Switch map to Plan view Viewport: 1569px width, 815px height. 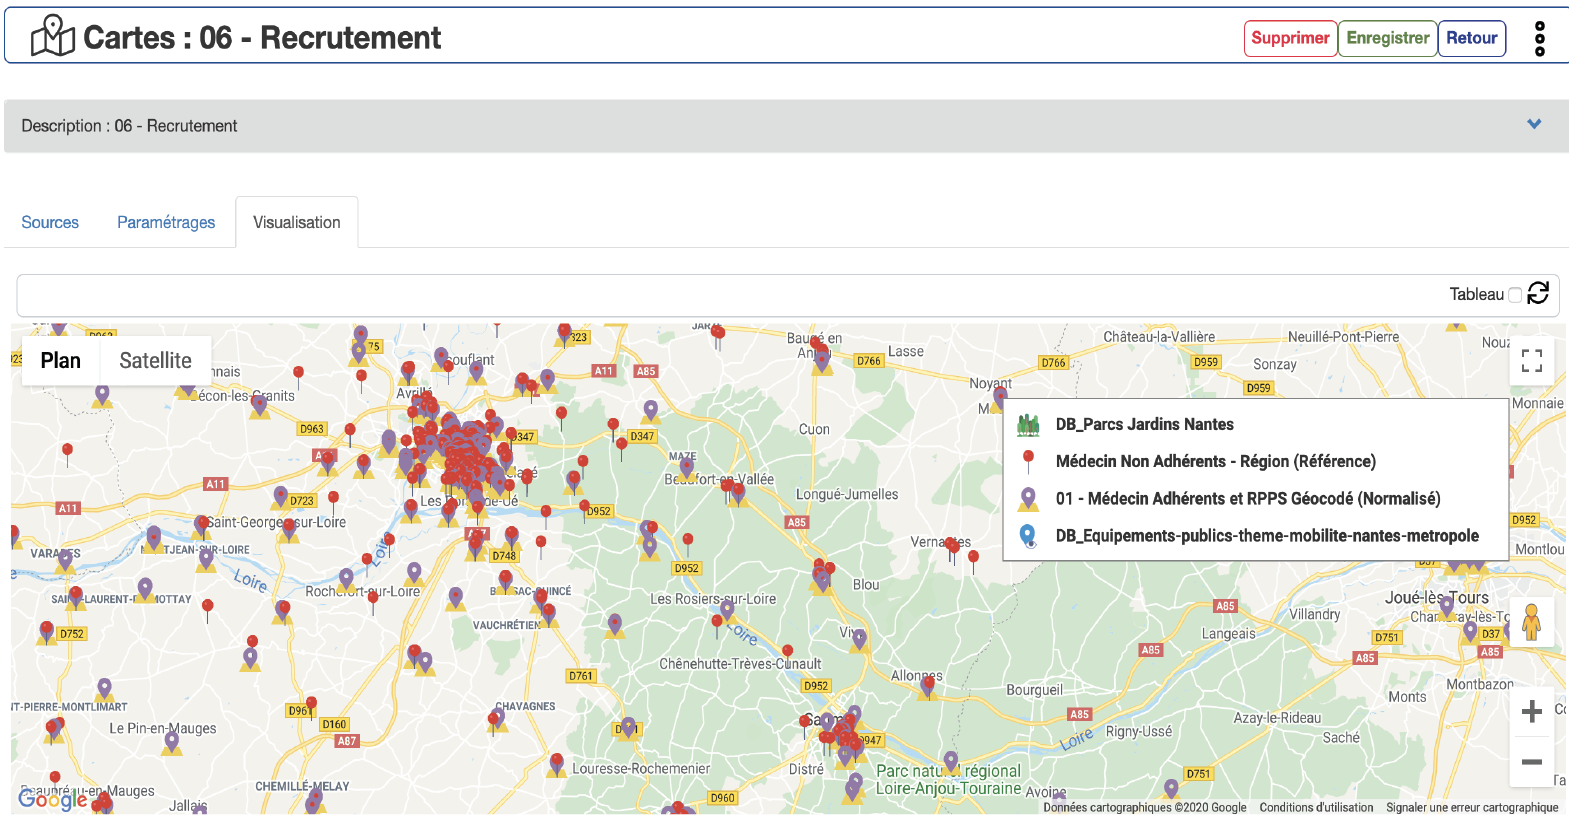[61, 361]
